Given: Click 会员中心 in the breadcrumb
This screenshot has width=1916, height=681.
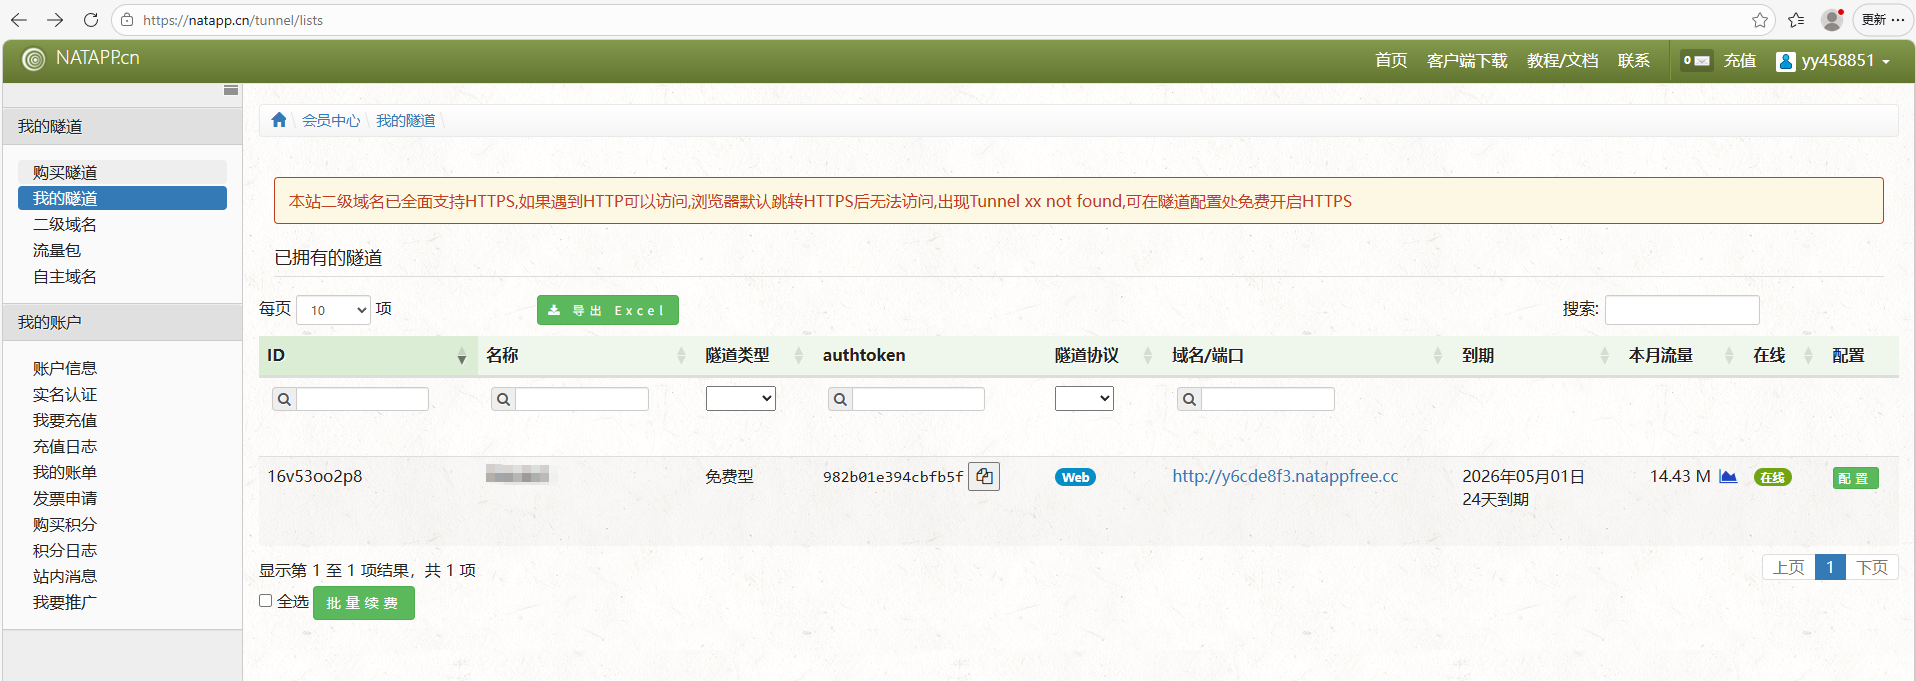Looking at the screenshot, I should tap(331, 120).
